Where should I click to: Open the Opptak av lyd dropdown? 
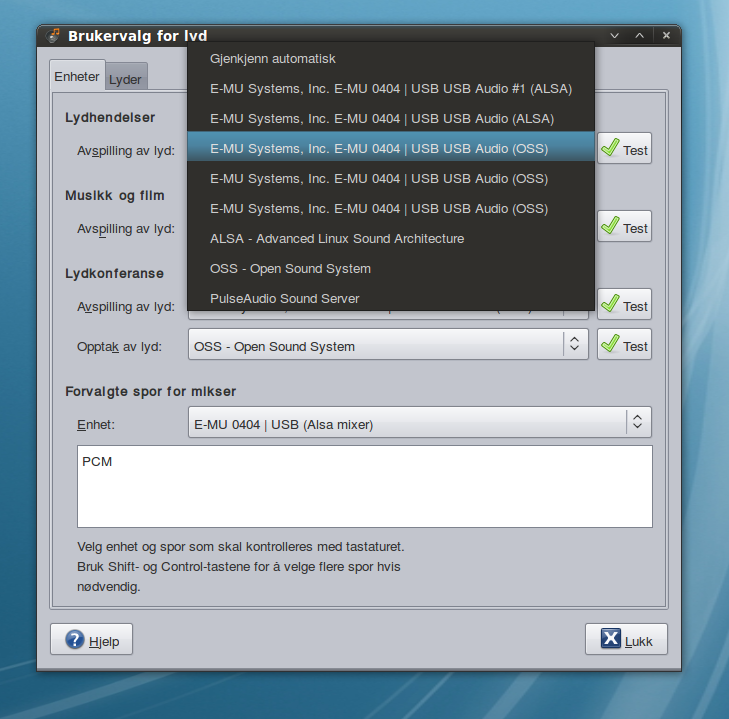tap(388, 345)
